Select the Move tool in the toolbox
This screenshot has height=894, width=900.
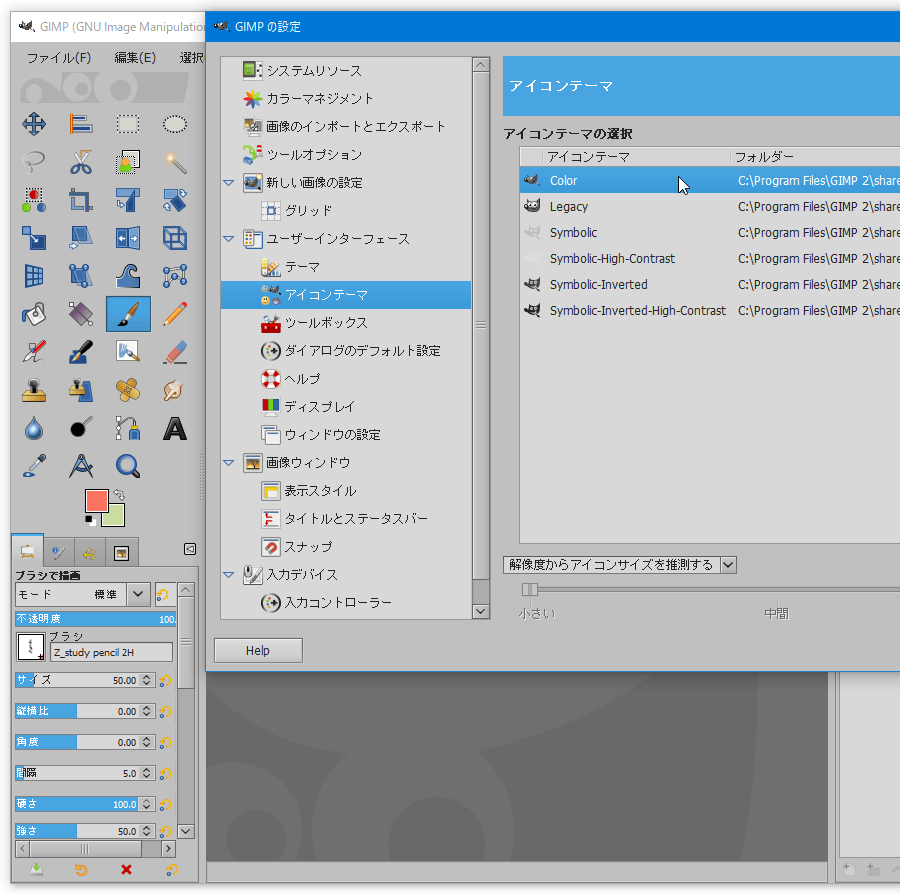pyautogui.click(x=34, y=124)
